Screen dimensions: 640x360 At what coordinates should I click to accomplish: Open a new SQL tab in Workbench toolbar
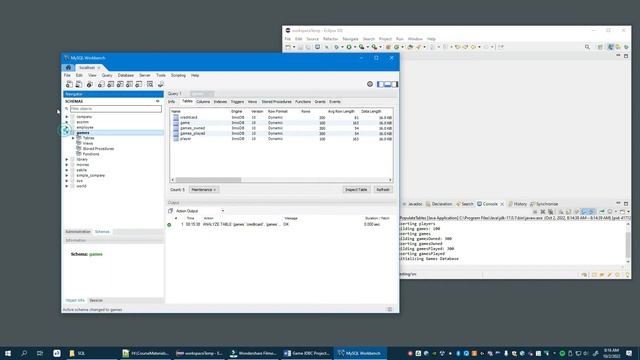[x=69, y=84]
